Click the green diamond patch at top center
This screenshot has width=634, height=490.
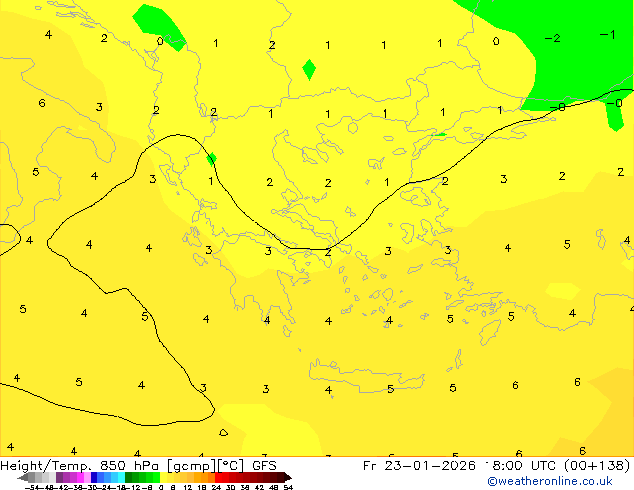(309, 70)
